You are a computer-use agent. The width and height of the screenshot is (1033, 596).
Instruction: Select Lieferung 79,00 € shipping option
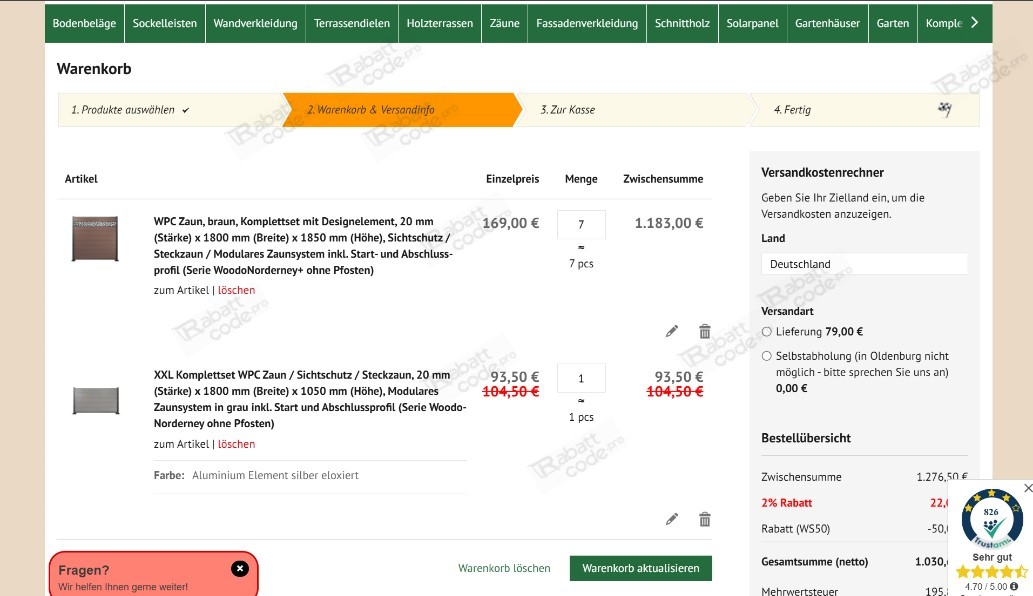coord(766,332)
